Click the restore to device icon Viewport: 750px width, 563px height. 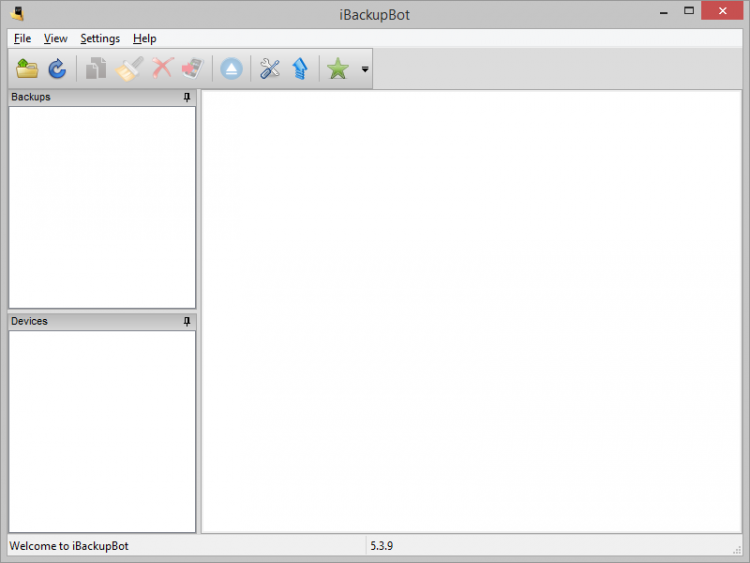193,68
